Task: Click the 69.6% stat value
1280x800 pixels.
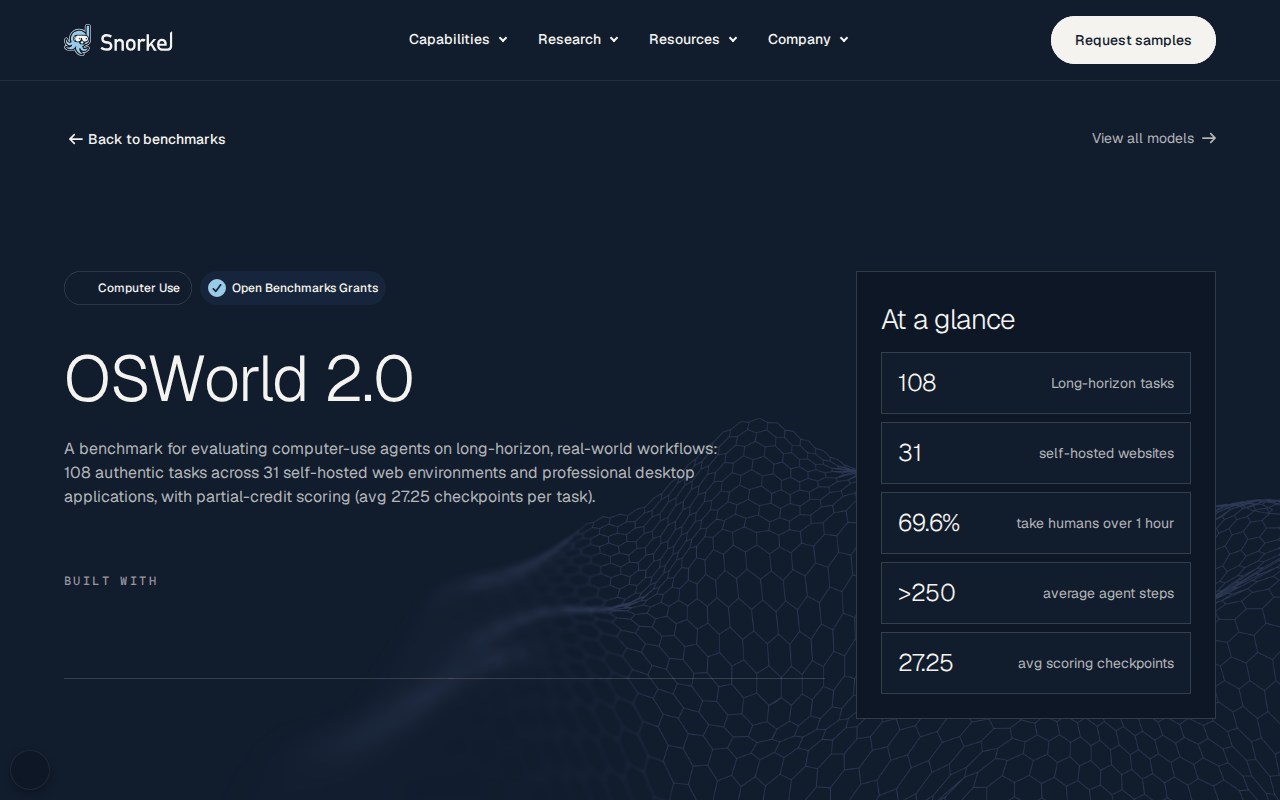Action: 929,523
